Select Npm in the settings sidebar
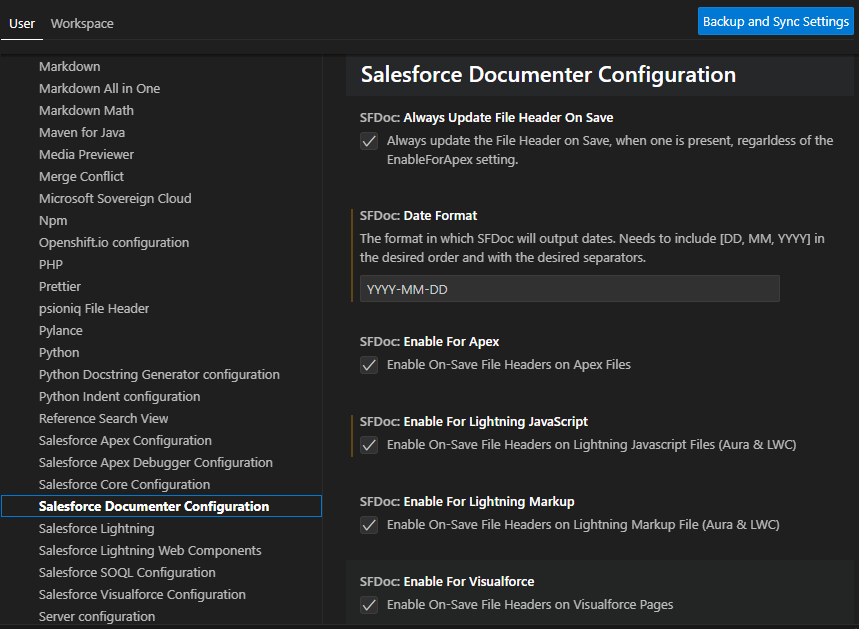 pos(52,220)
